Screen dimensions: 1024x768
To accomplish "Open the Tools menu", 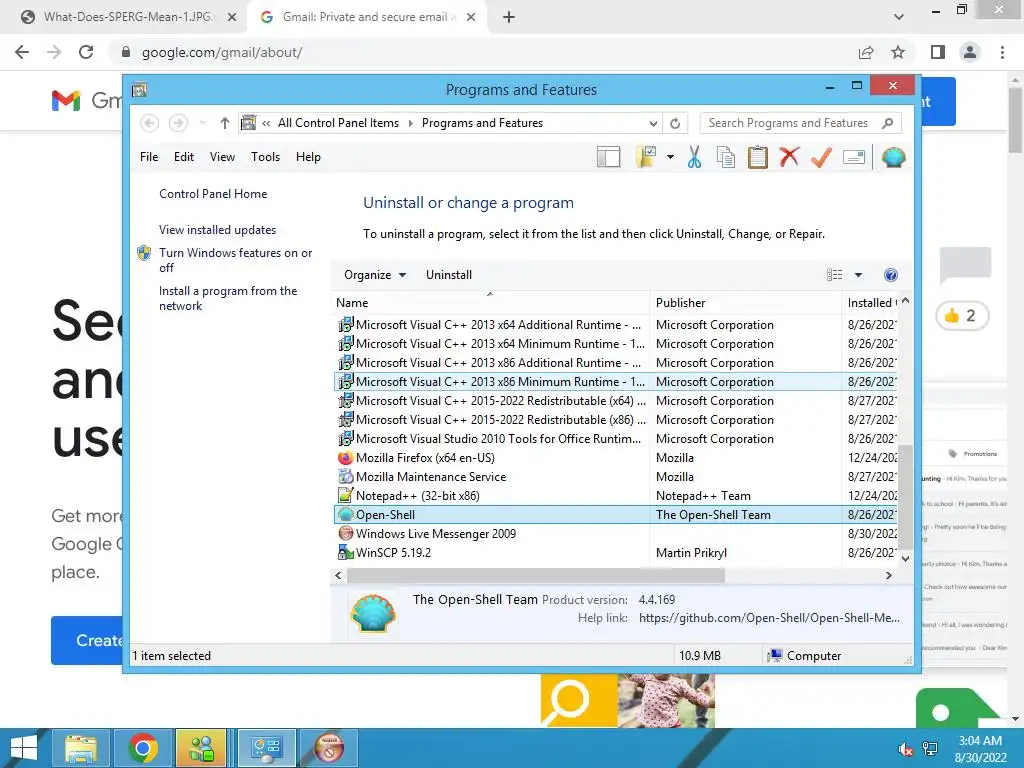I will (x=265, y=157).
